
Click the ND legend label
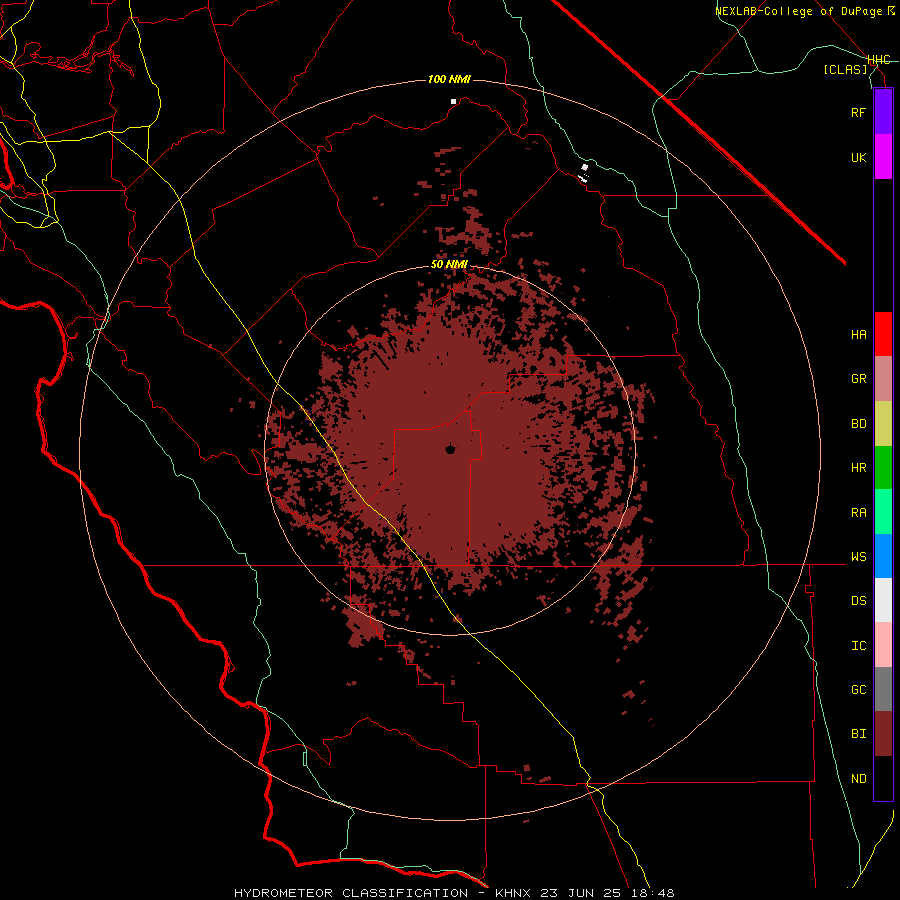(858, 779)
